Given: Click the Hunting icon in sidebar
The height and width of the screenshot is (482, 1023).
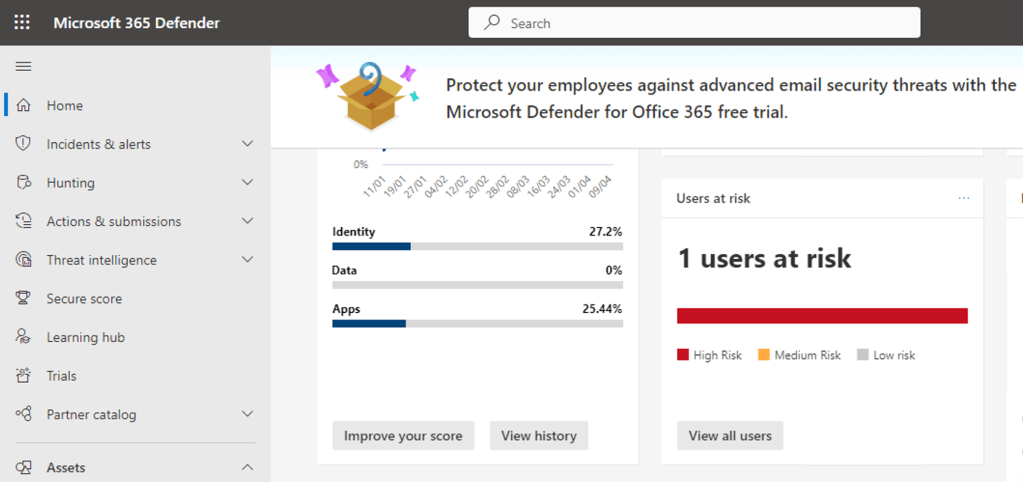Looking at the screenshot, I should (24, 183).
